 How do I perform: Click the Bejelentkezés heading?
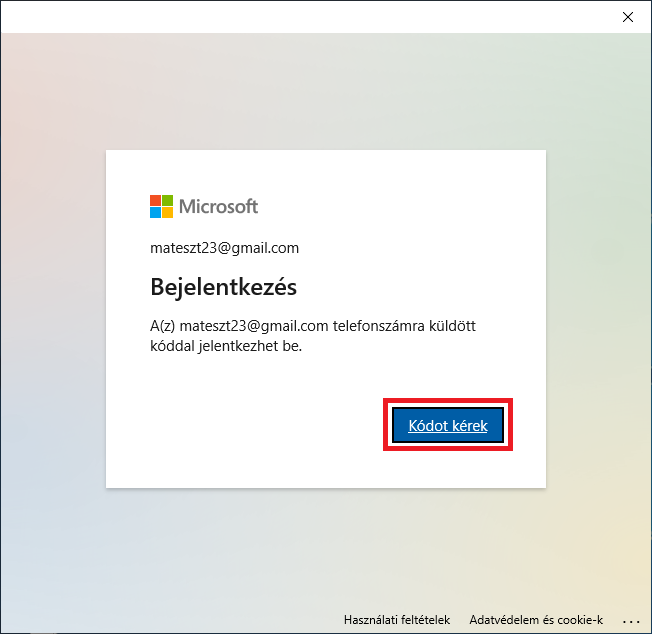coord(223,287)
